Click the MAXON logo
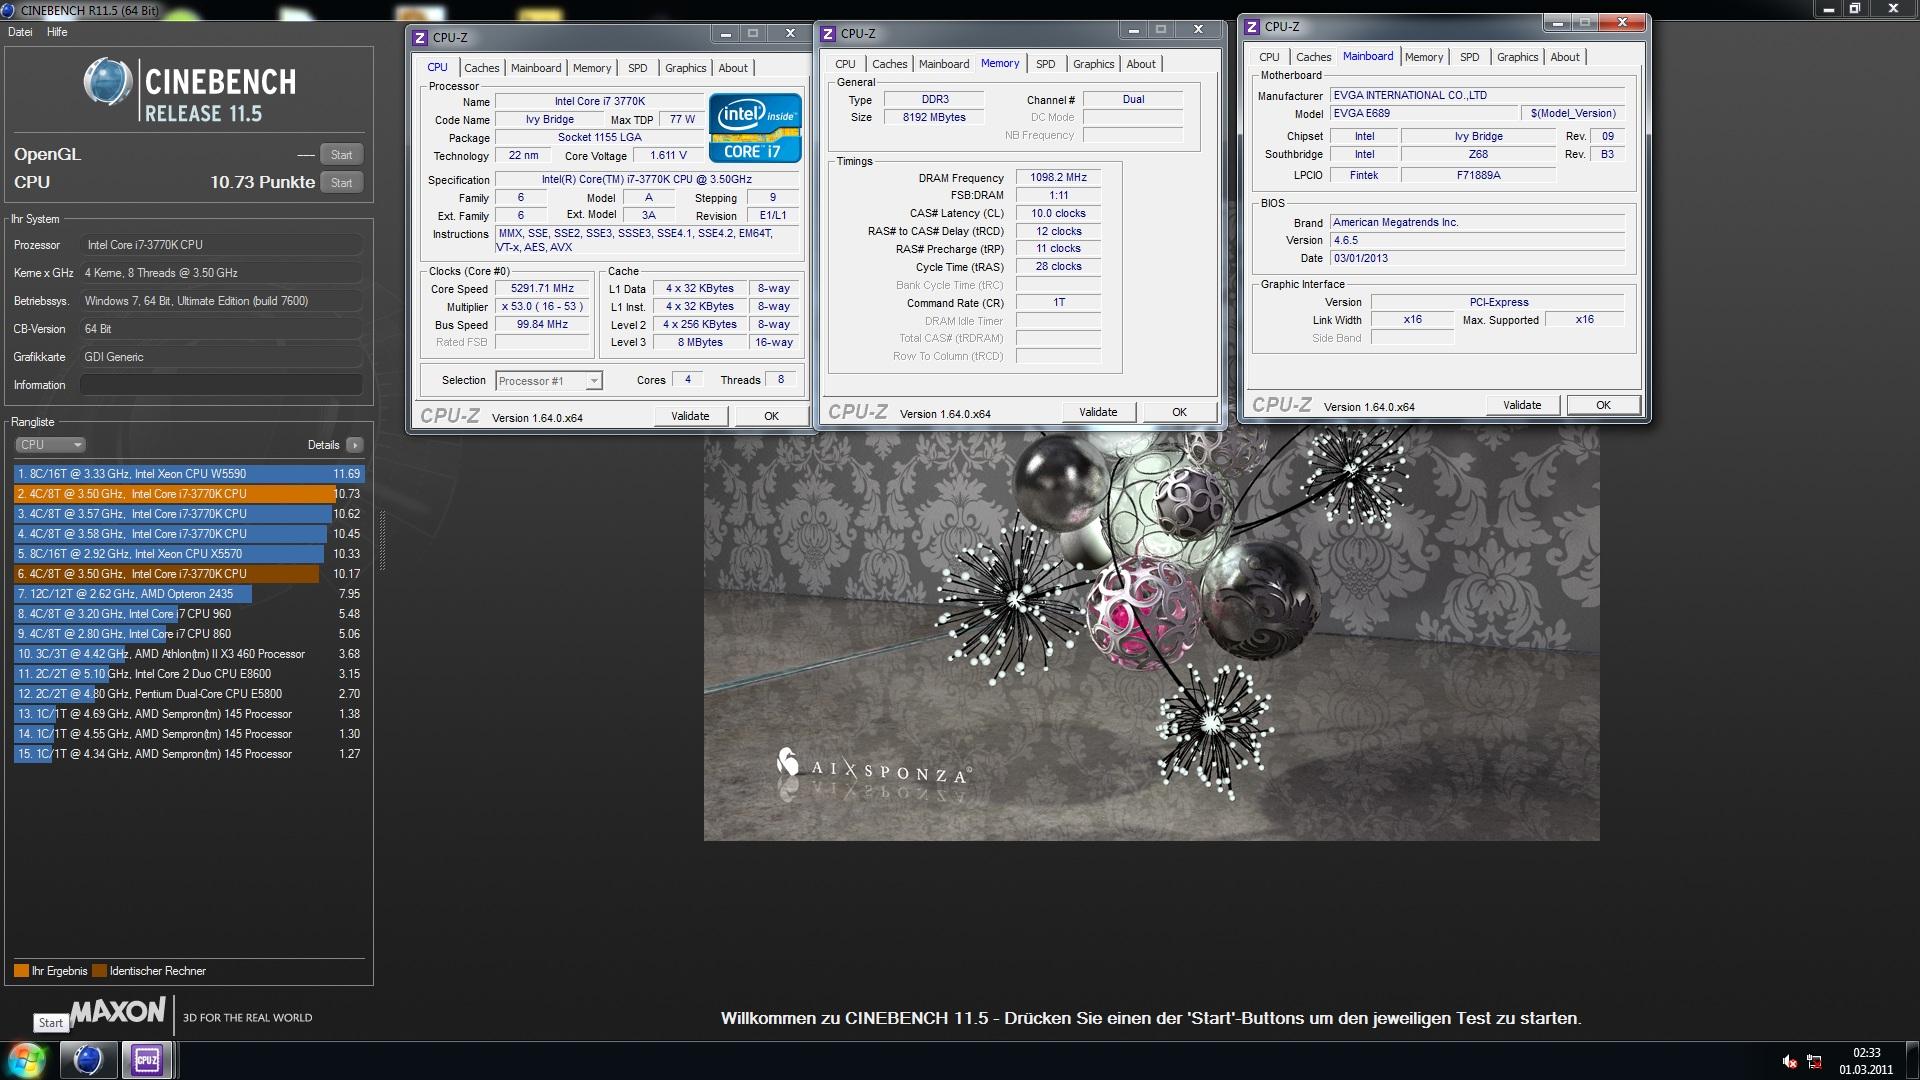The height and width of the screenshot is (1080, 1920). pos(117,1011)
